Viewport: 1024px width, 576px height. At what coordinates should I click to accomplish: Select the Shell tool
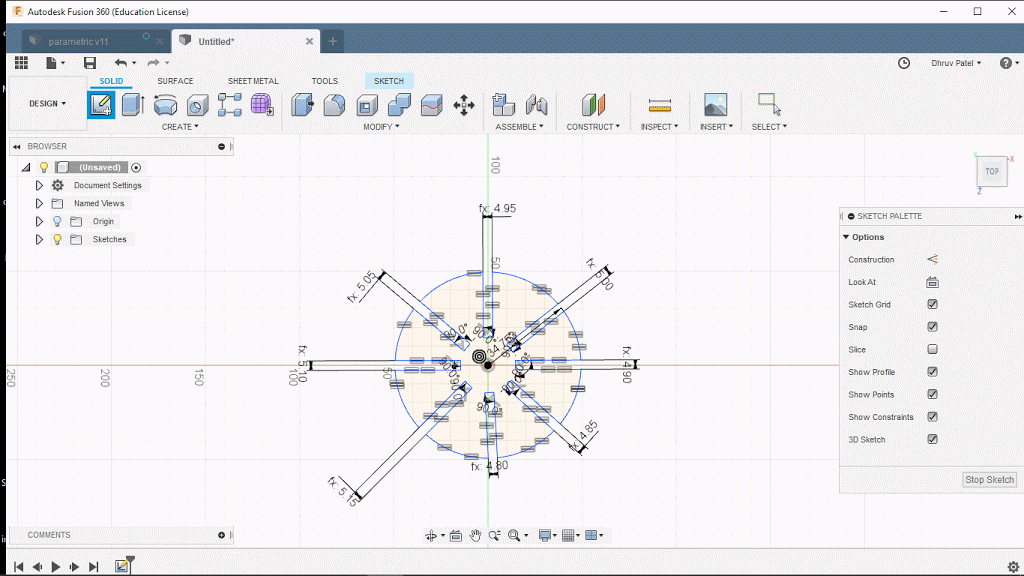pos(367,105)
